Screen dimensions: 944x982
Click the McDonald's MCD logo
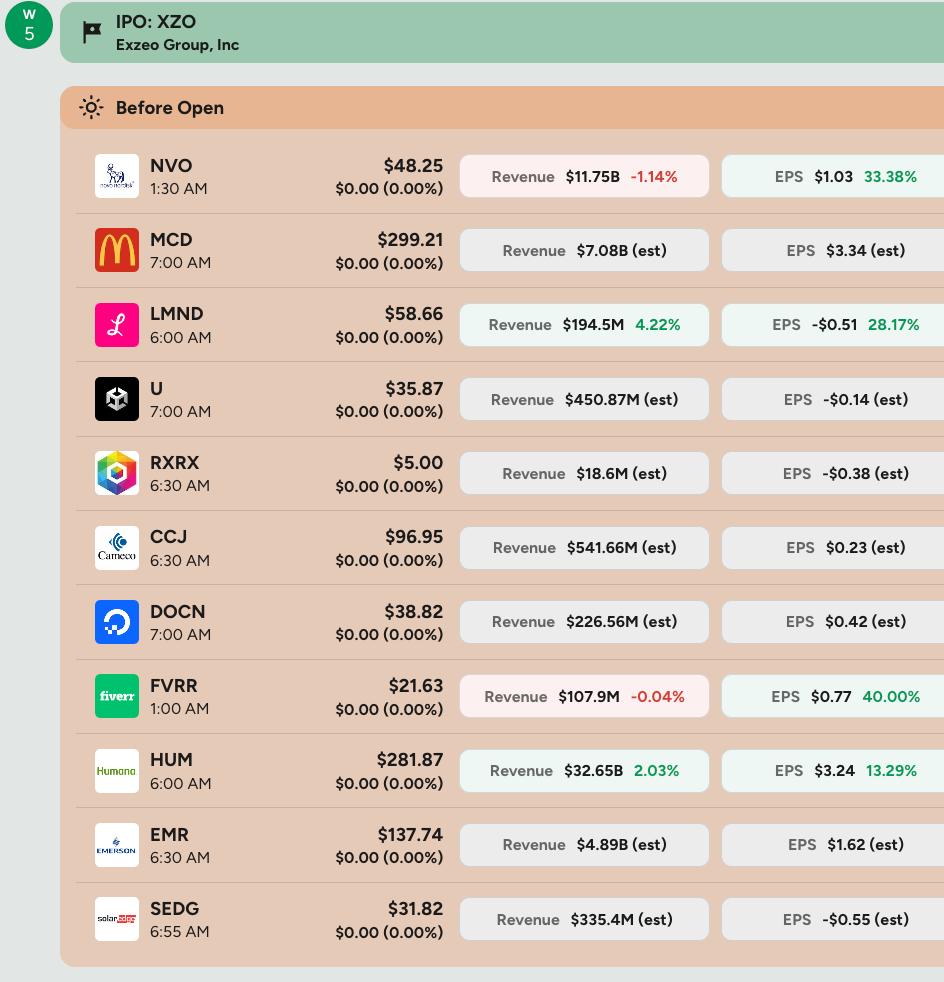[x=117, y=250]
